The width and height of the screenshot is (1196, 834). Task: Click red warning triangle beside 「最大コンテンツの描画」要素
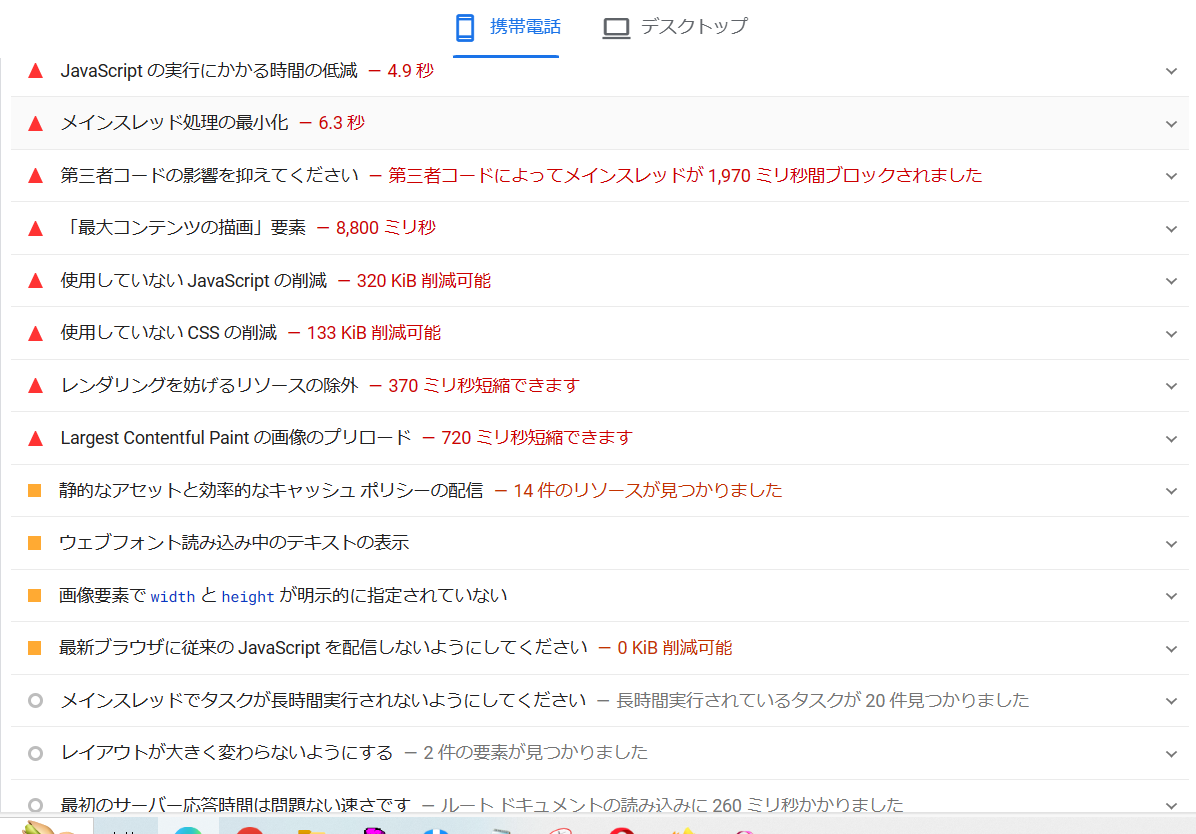click(x=36, y=228)
